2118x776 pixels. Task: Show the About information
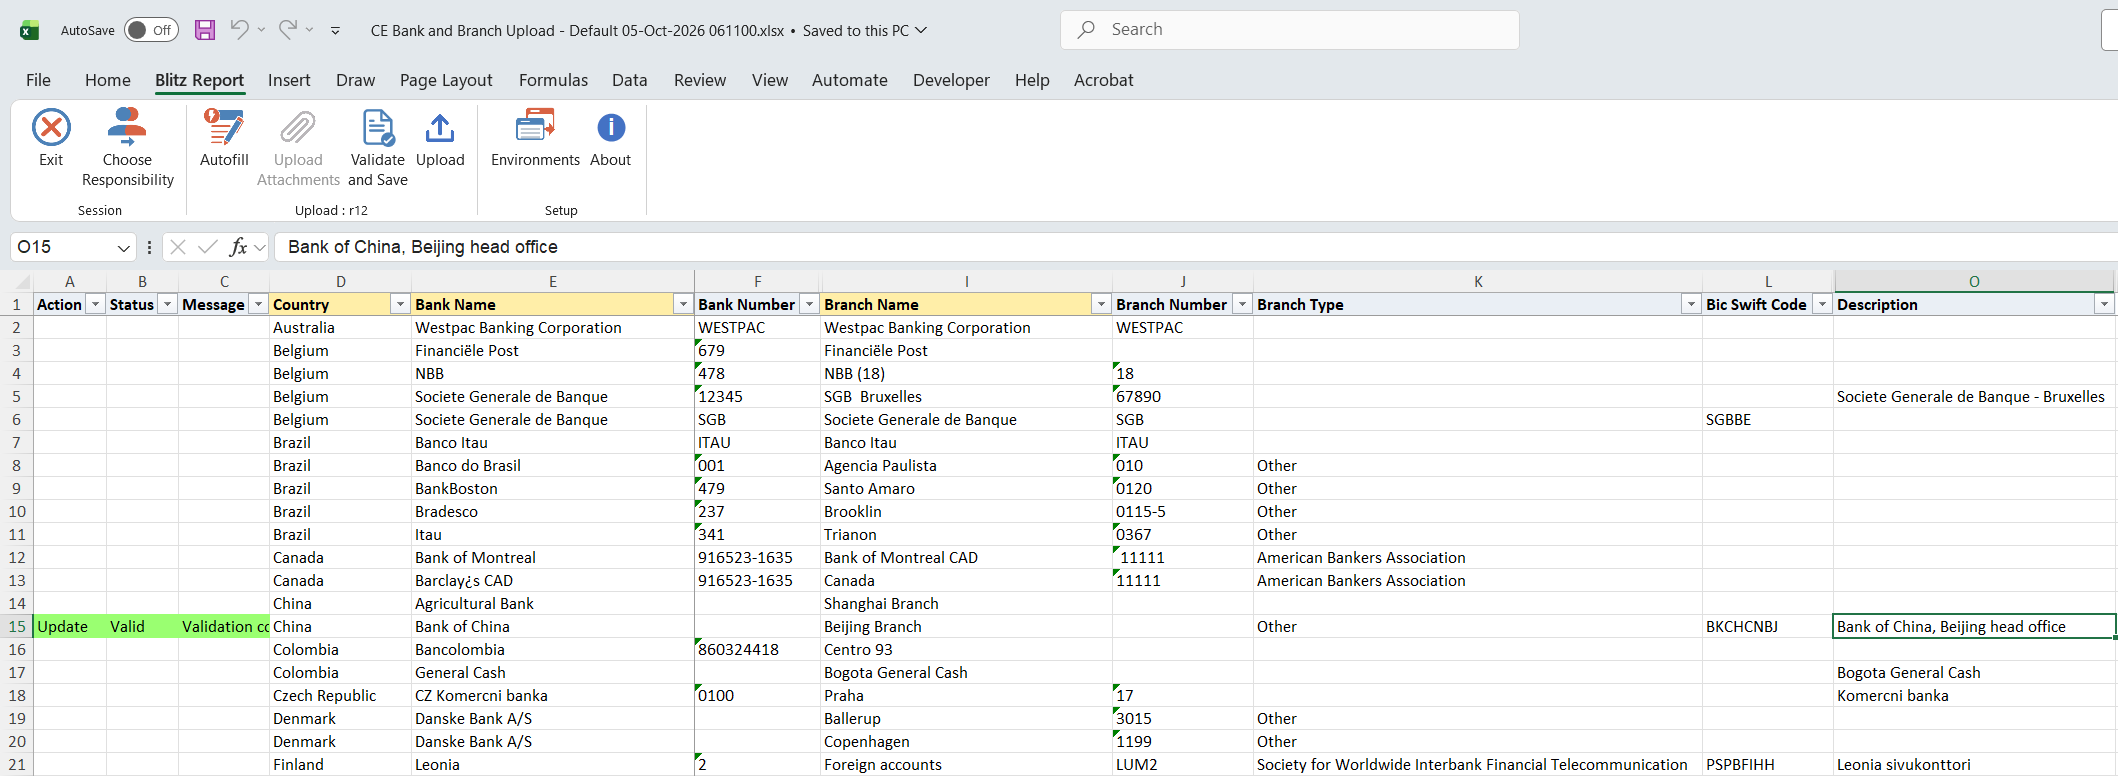[x=610, y=138]
